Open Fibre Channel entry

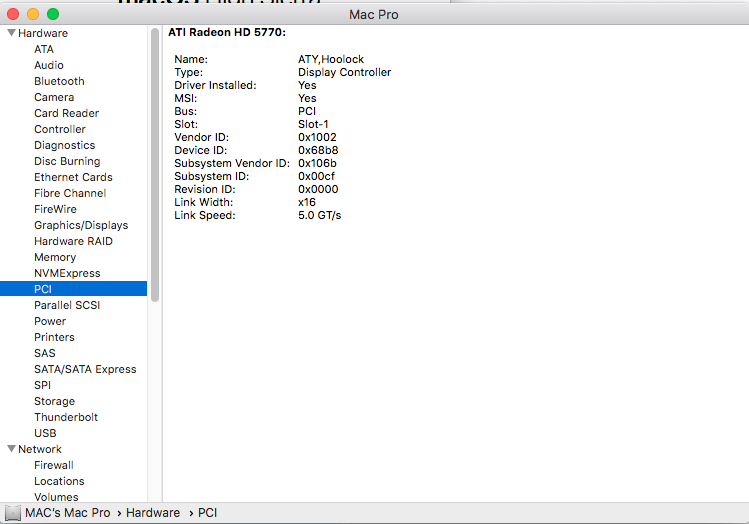70,193
